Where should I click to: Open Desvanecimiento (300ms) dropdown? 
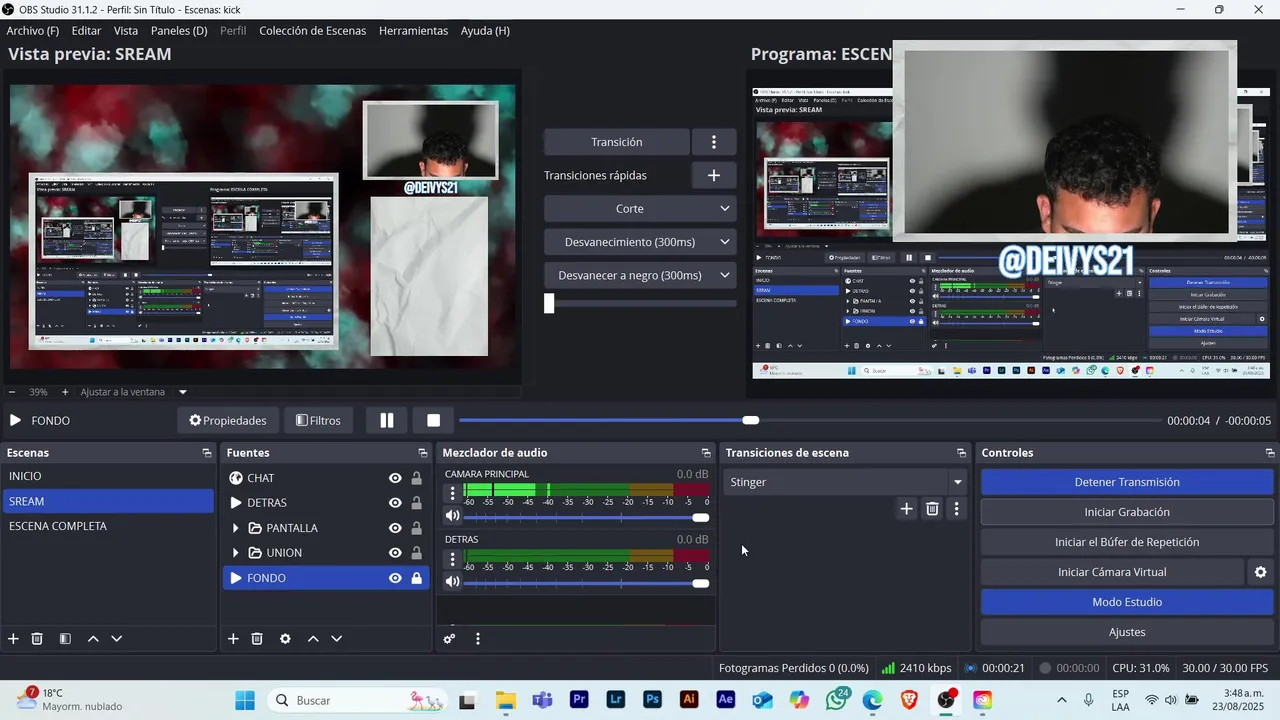point(725,242)
